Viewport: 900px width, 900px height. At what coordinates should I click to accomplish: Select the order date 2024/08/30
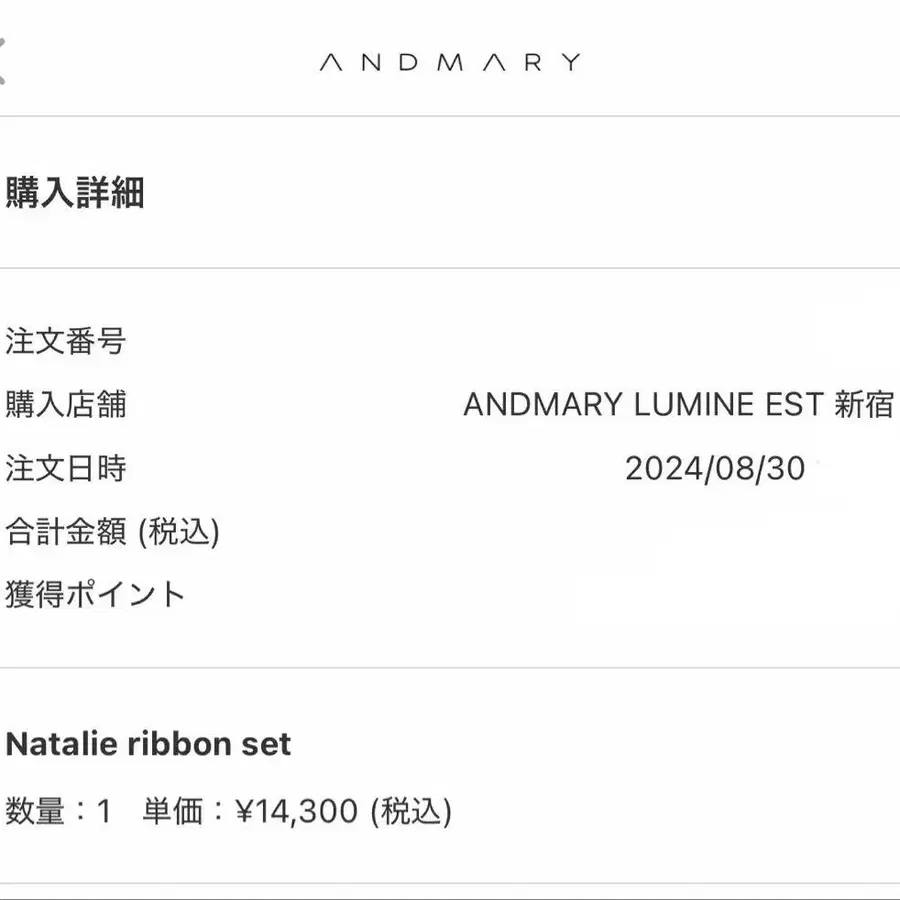(714, 468)
